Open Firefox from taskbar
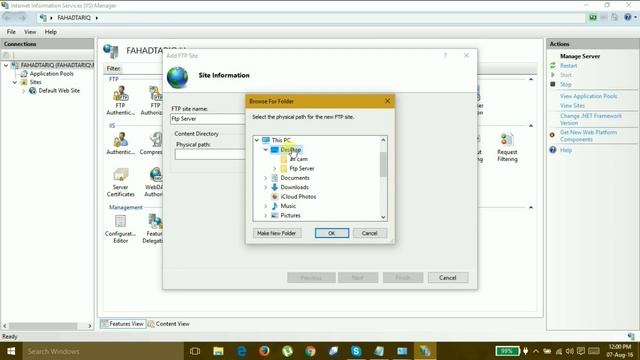 click(264, 351)
